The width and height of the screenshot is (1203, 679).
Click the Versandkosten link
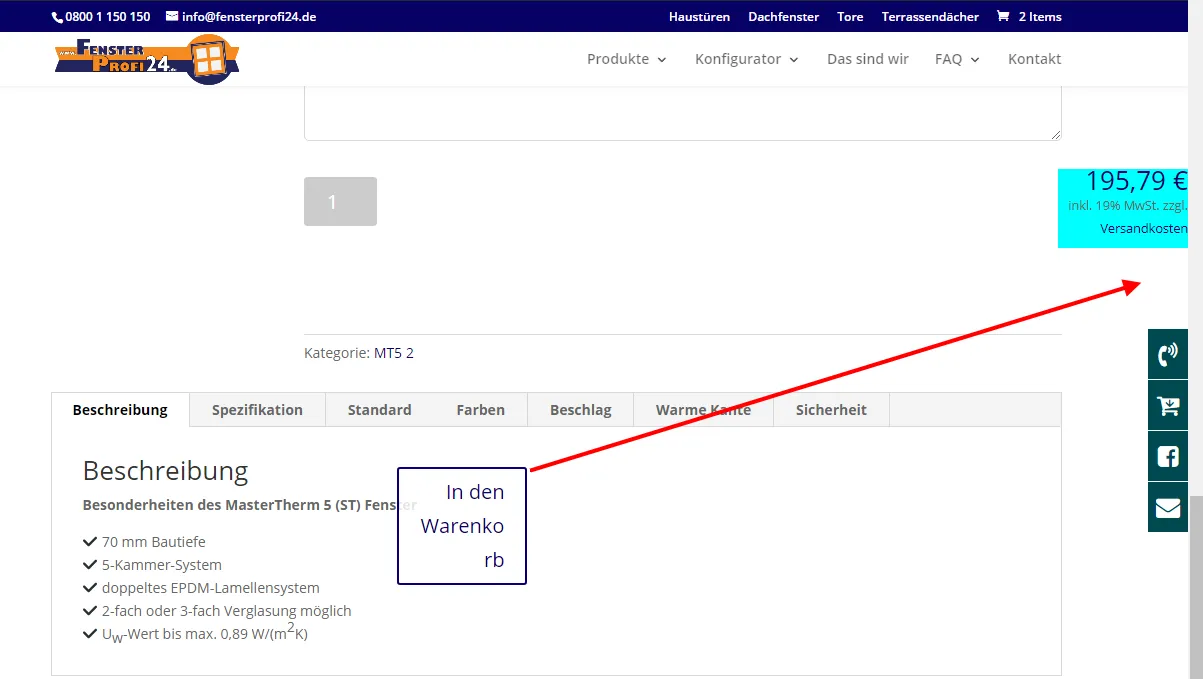coord(1143,229)
